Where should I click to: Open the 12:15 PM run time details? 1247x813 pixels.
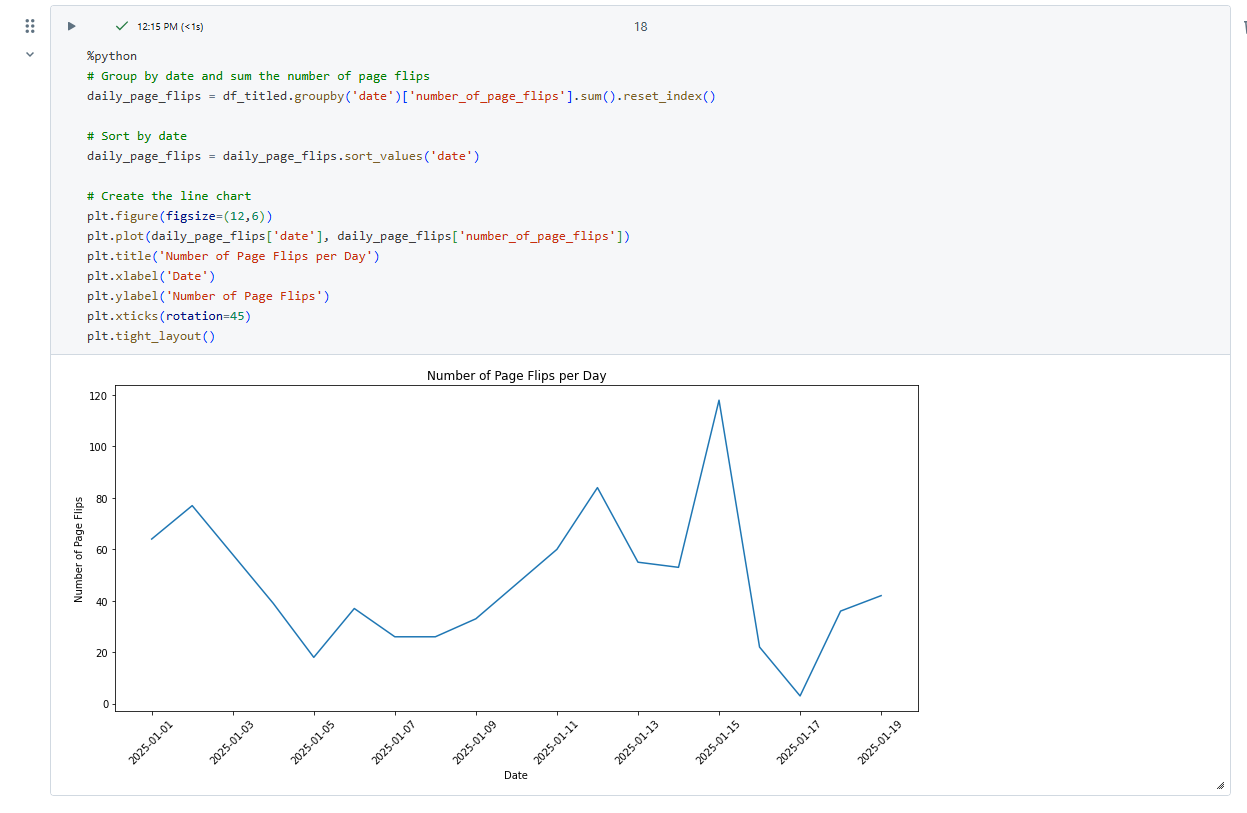[170, 27]
